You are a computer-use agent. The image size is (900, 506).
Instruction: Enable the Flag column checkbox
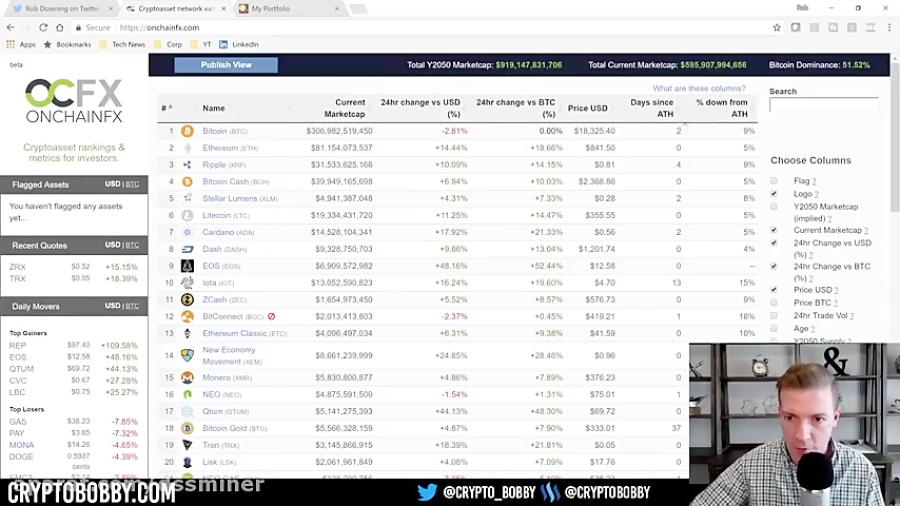coord(774,181)
